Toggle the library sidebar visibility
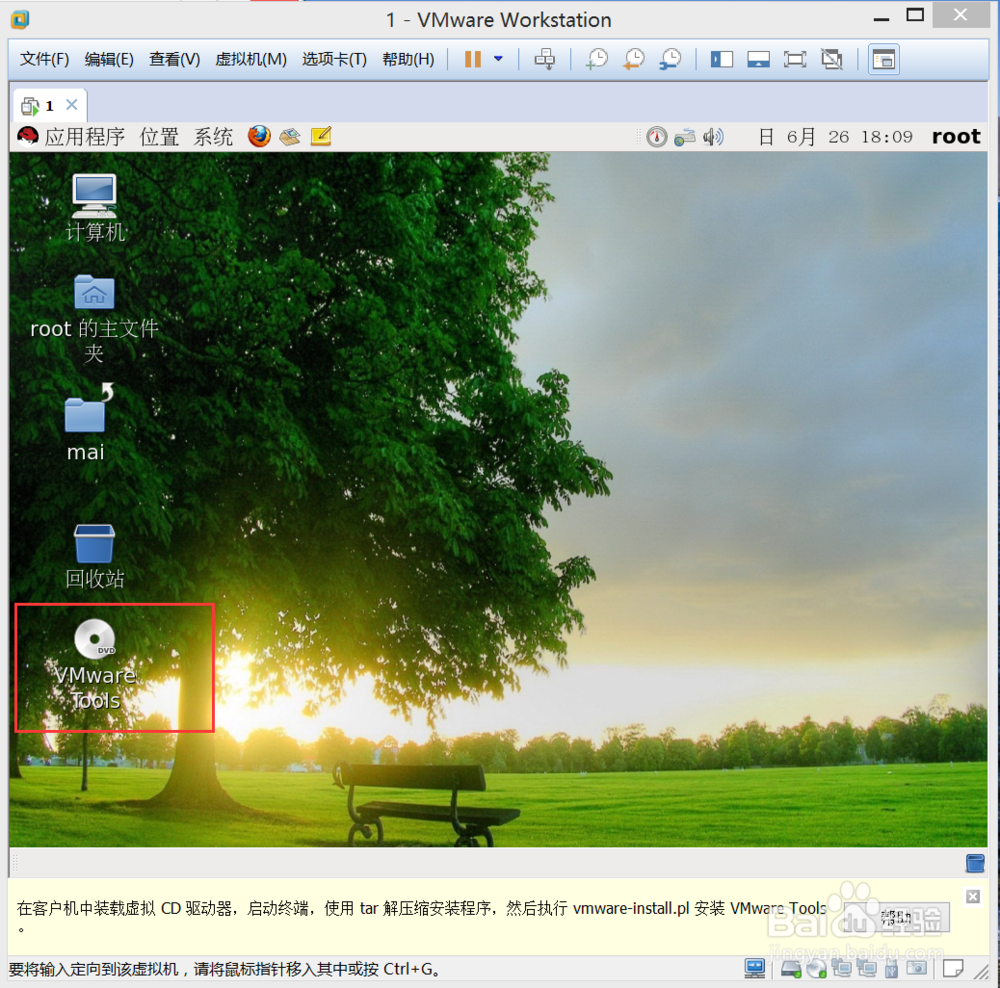This screenshot has width=1000, height=988. [722, 59]
